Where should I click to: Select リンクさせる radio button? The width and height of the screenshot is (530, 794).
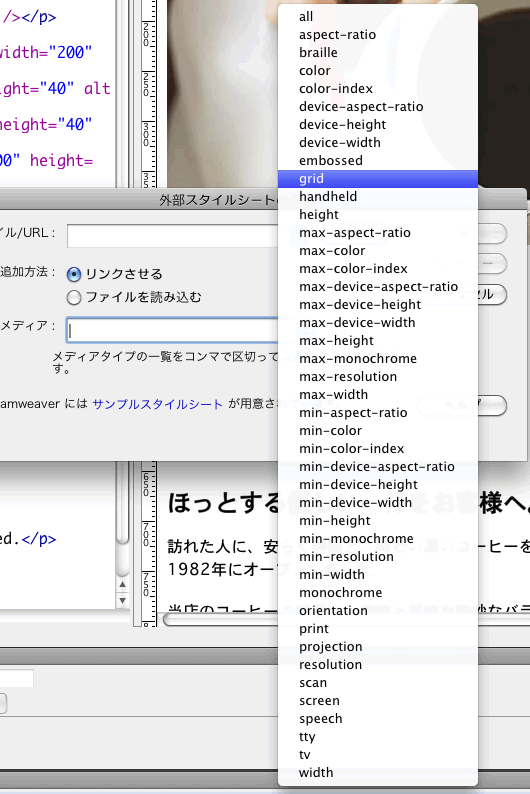tap(74, 274)
